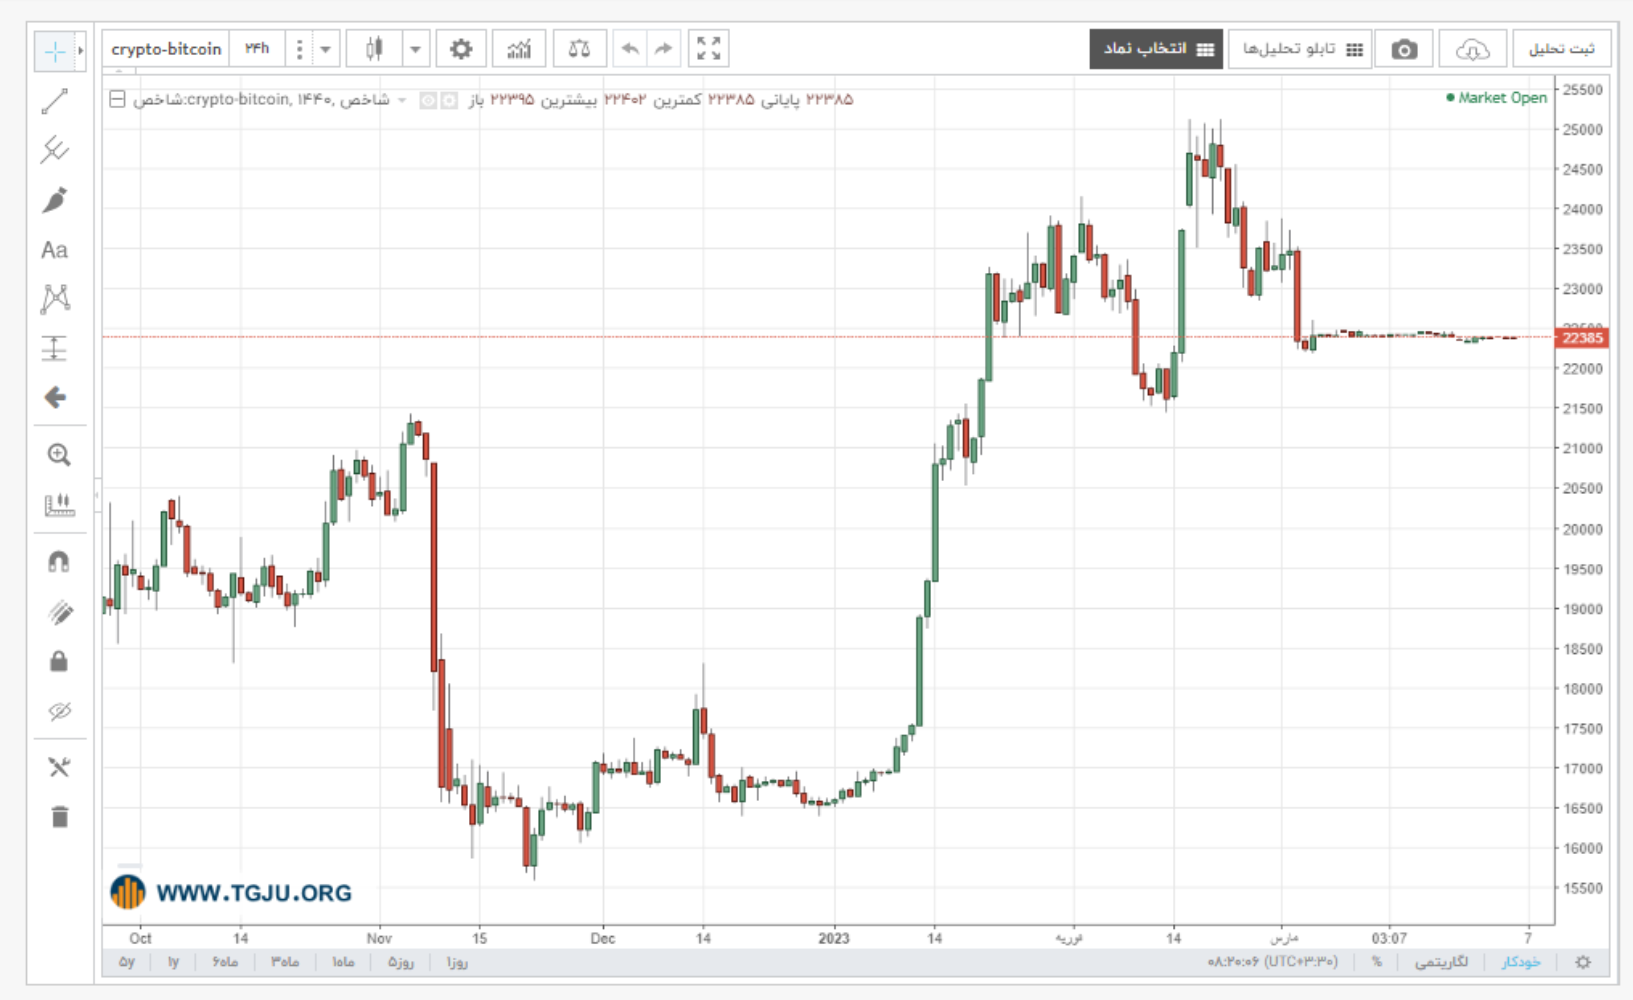1633x1000 pixels.
Task: Open the candlestick style dropdown arrow
Action: coord(415,48)
